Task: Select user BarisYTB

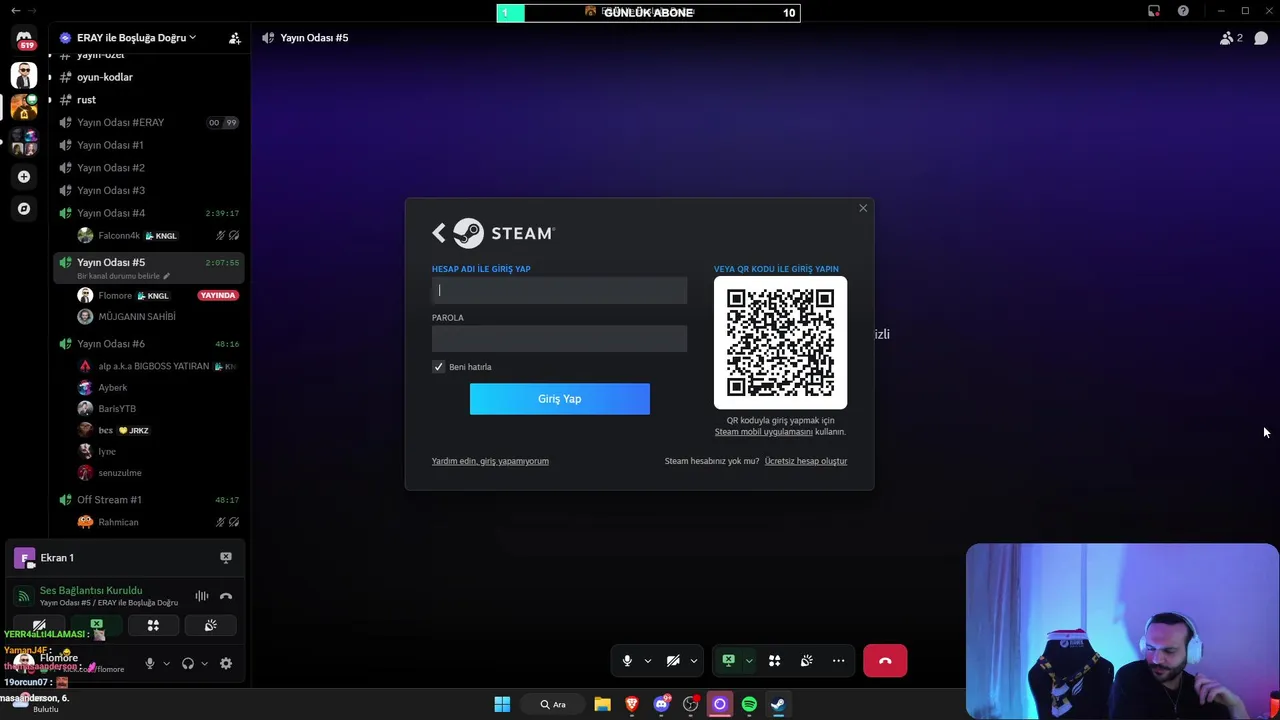Action: tap(116, 409)
